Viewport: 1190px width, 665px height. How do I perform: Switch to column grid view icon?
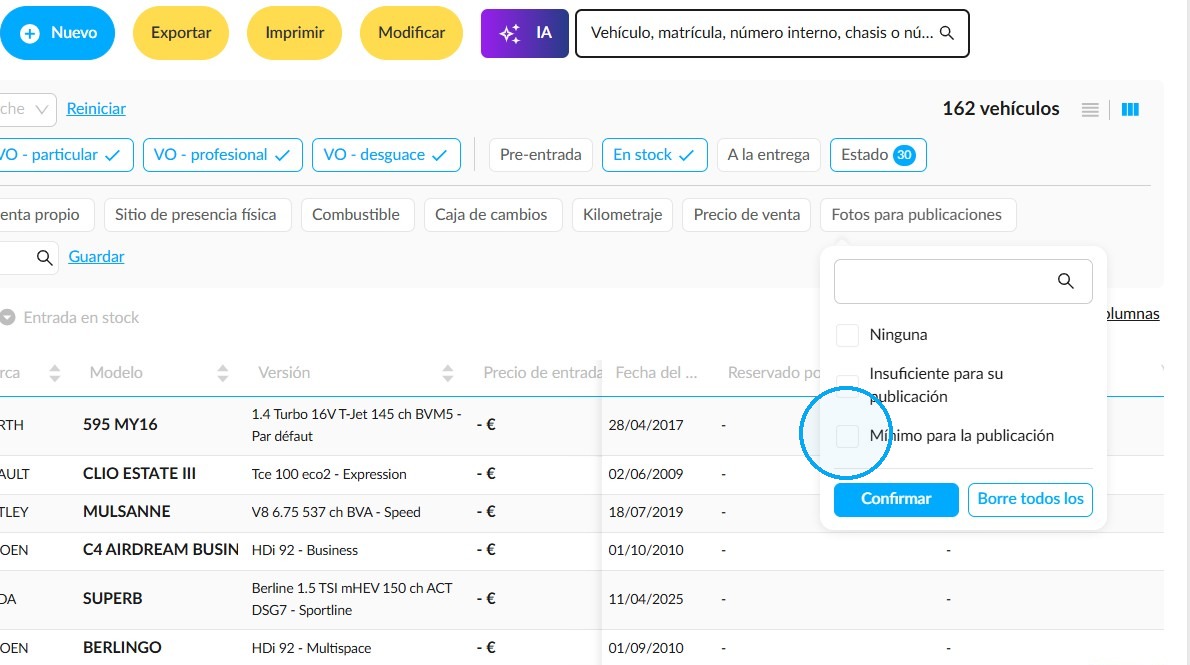click(1130, 109)
